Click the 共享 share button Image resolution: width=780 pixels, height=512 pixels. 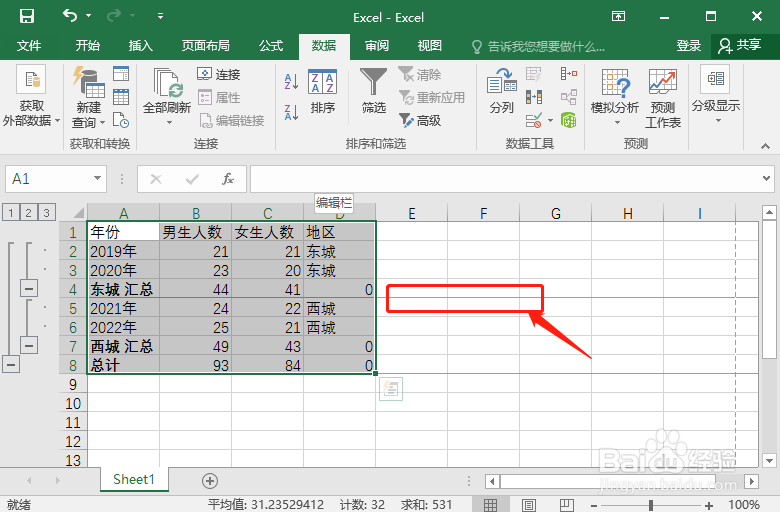click(739, 46)
